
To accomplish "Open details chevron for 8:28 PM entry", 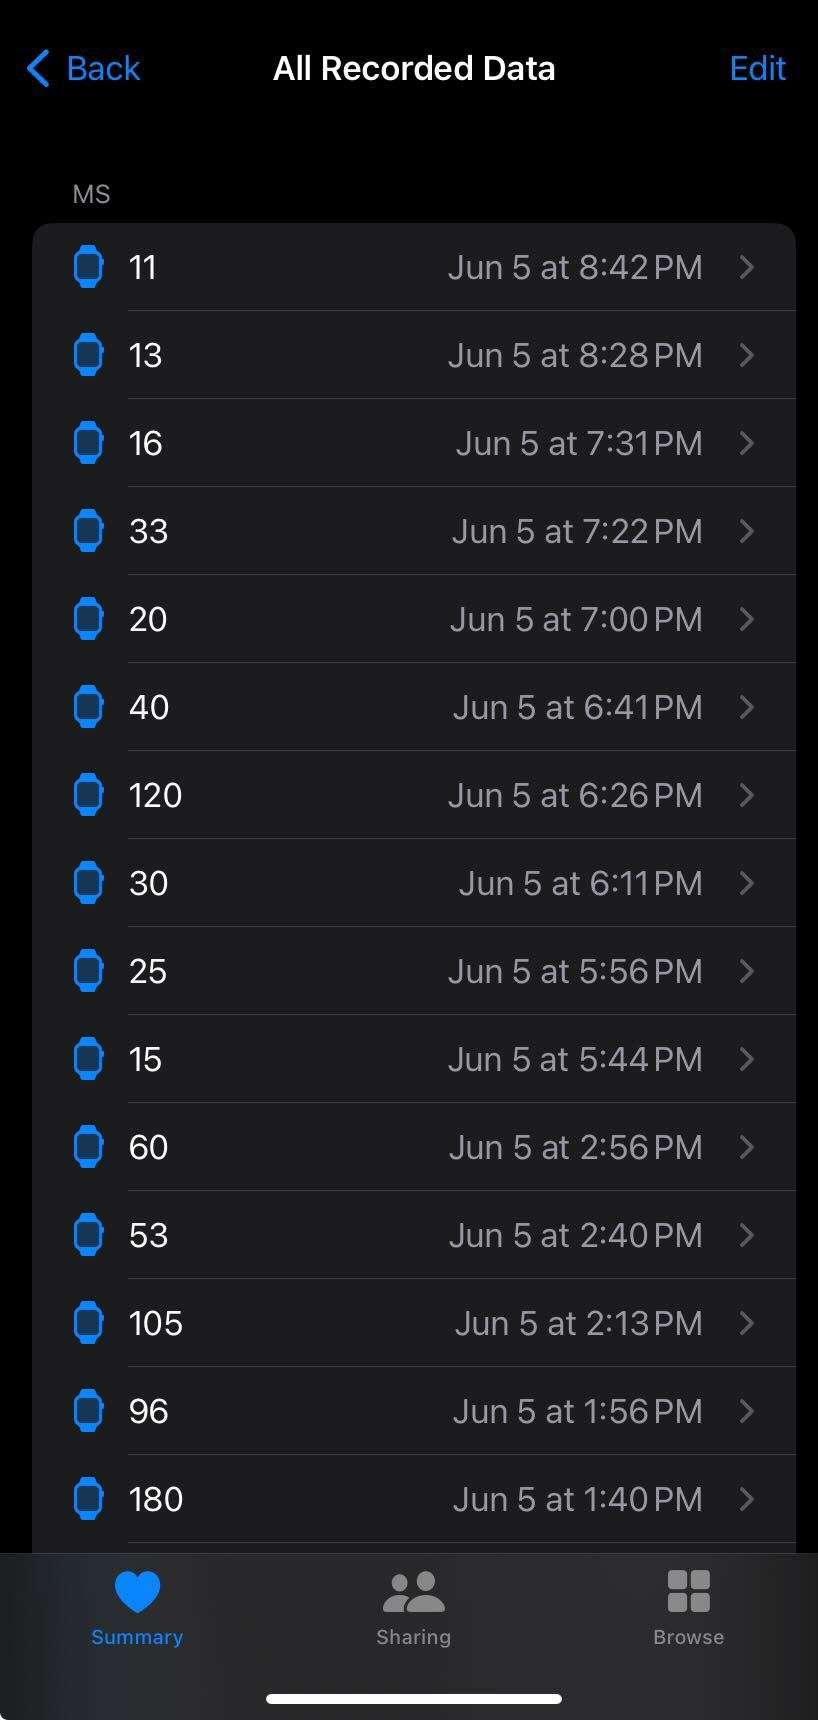I will [x=746, y=355].
